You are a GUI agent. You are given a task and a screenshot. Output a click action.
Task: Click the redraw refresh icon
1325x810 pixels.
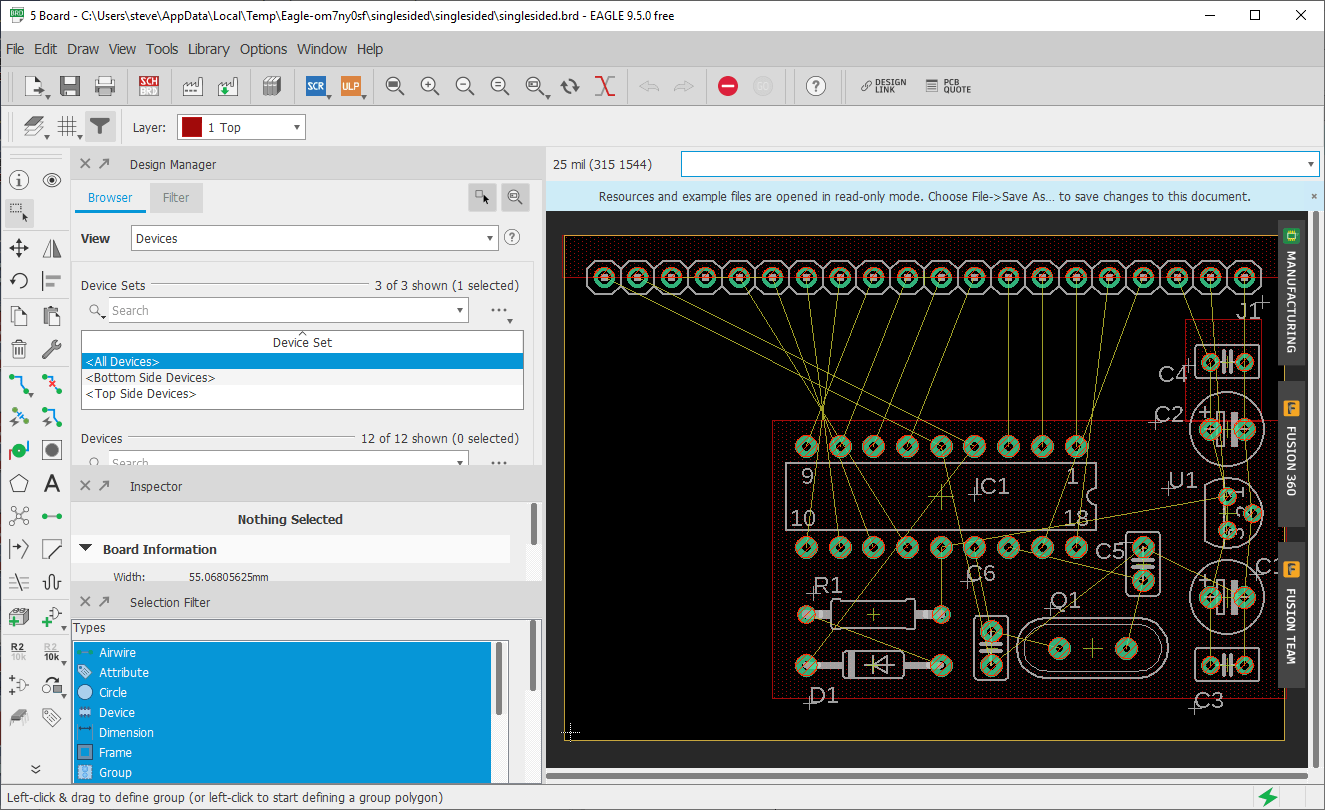pos(570,86)
